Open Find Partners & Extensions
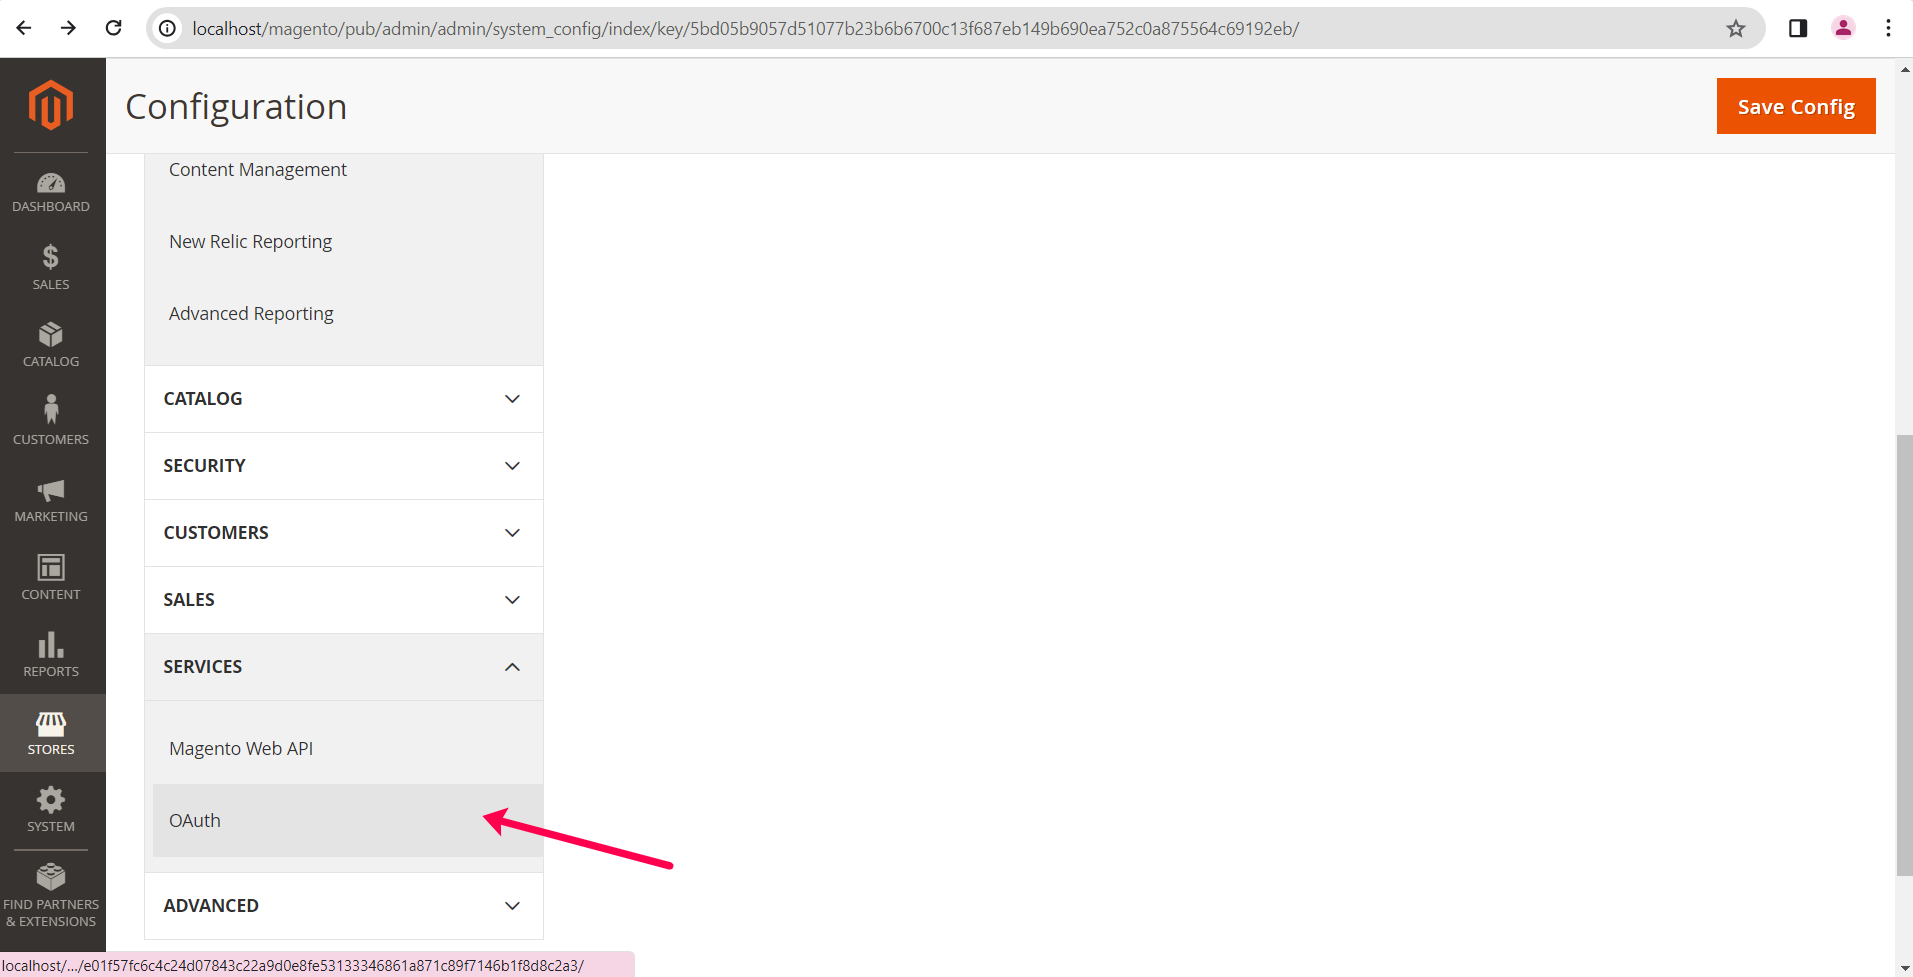The height and width of the screenshot is (977, 1913). point(51,894)
